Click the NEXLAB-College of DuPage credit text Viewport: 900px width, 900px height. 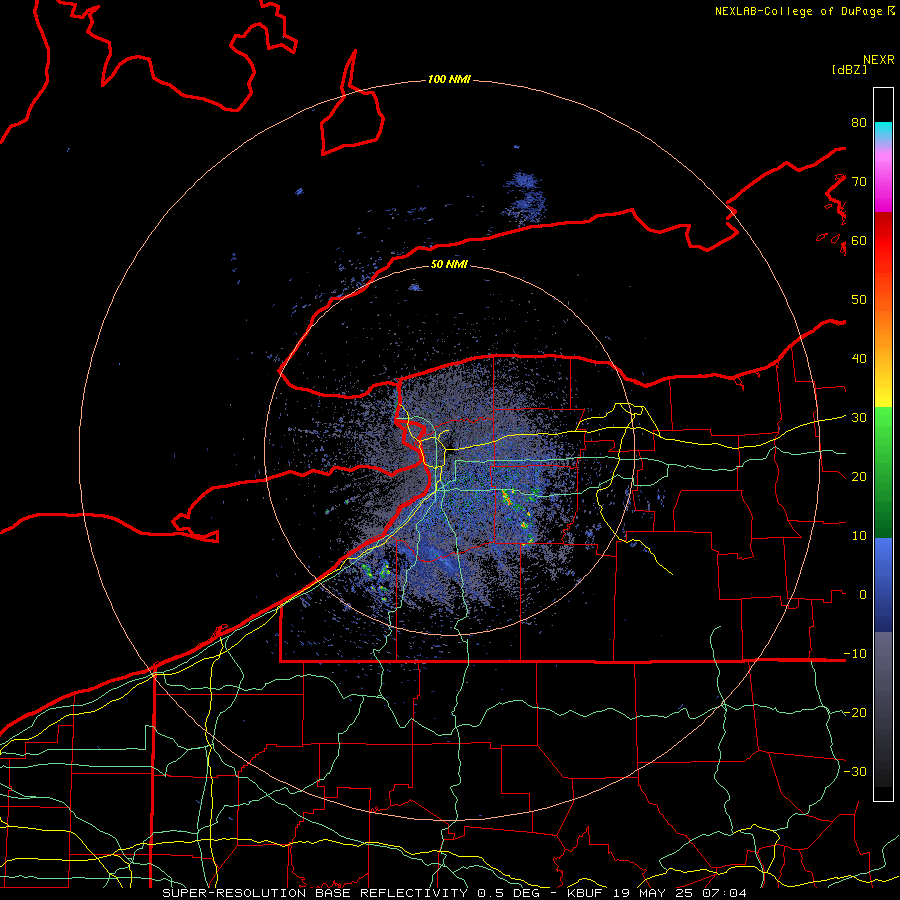(804, 11)
